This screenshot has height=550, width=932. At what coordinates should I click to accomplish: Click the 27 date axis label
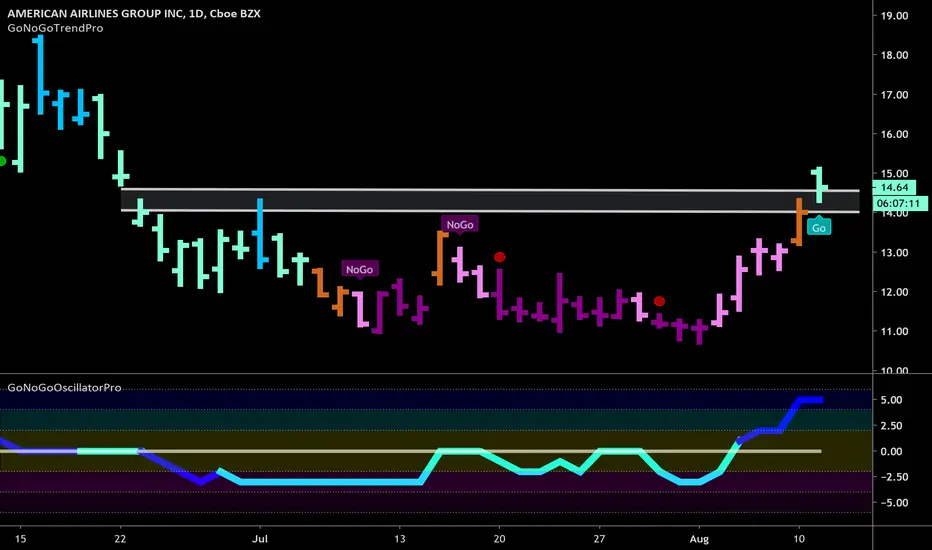point(599,539)
